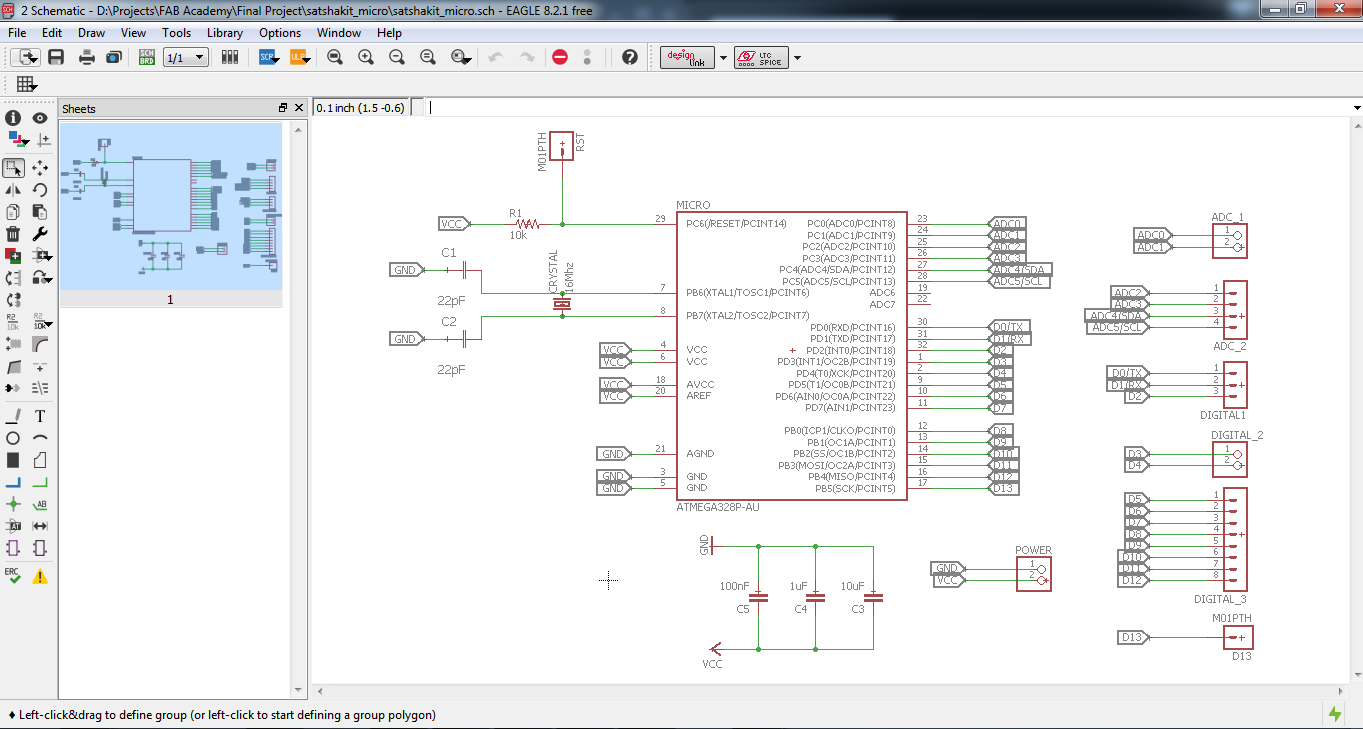Select the Text tool
The height and width of the screenshot is (729, 1363).
(40, 416)
